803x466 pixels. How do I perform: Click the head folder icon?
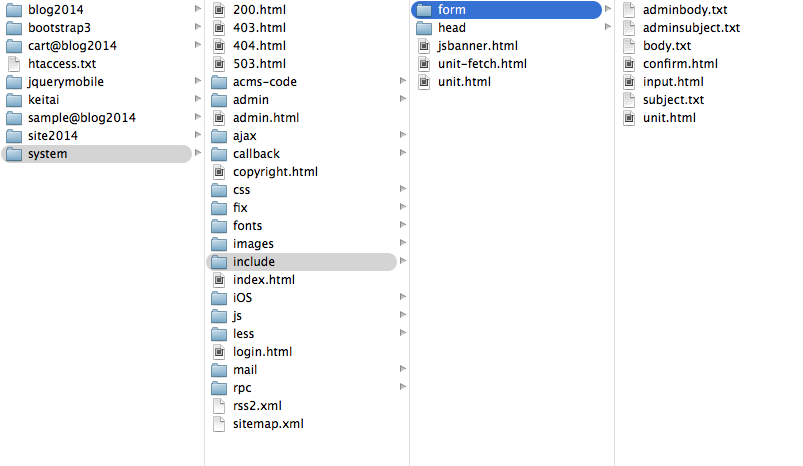pos(424,28)
